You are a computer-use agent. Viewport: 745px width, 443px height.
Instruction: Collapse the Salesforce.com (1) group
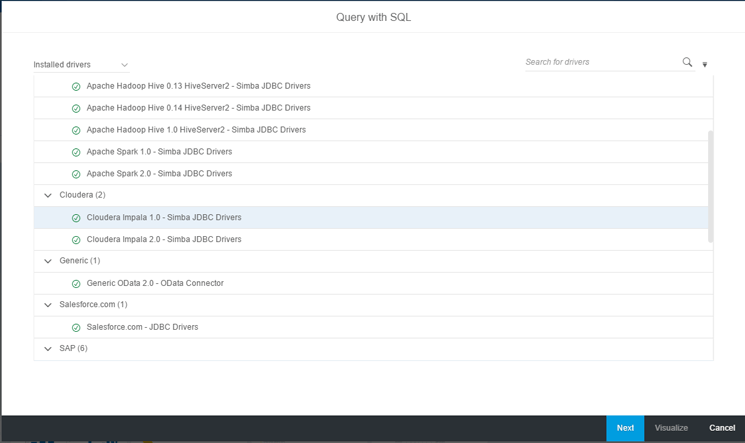pyautogui.click(x=48, y=305)
